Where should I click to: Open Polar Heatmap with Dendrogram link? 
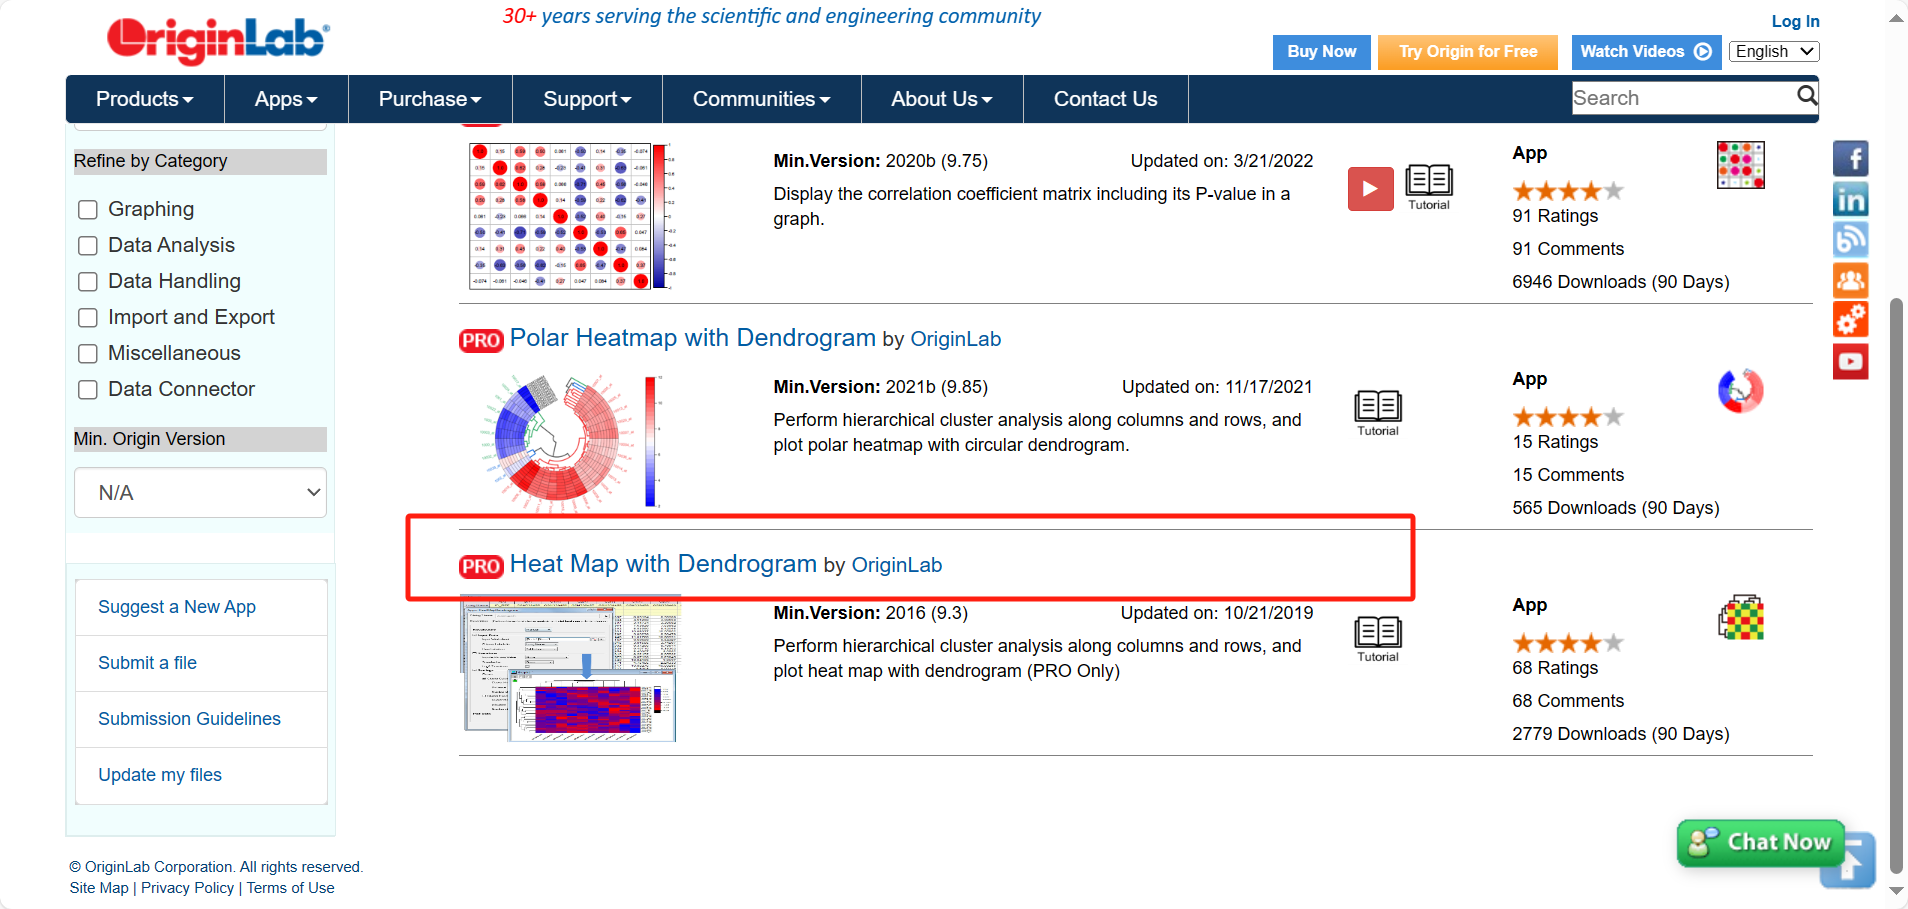[692, 338]
